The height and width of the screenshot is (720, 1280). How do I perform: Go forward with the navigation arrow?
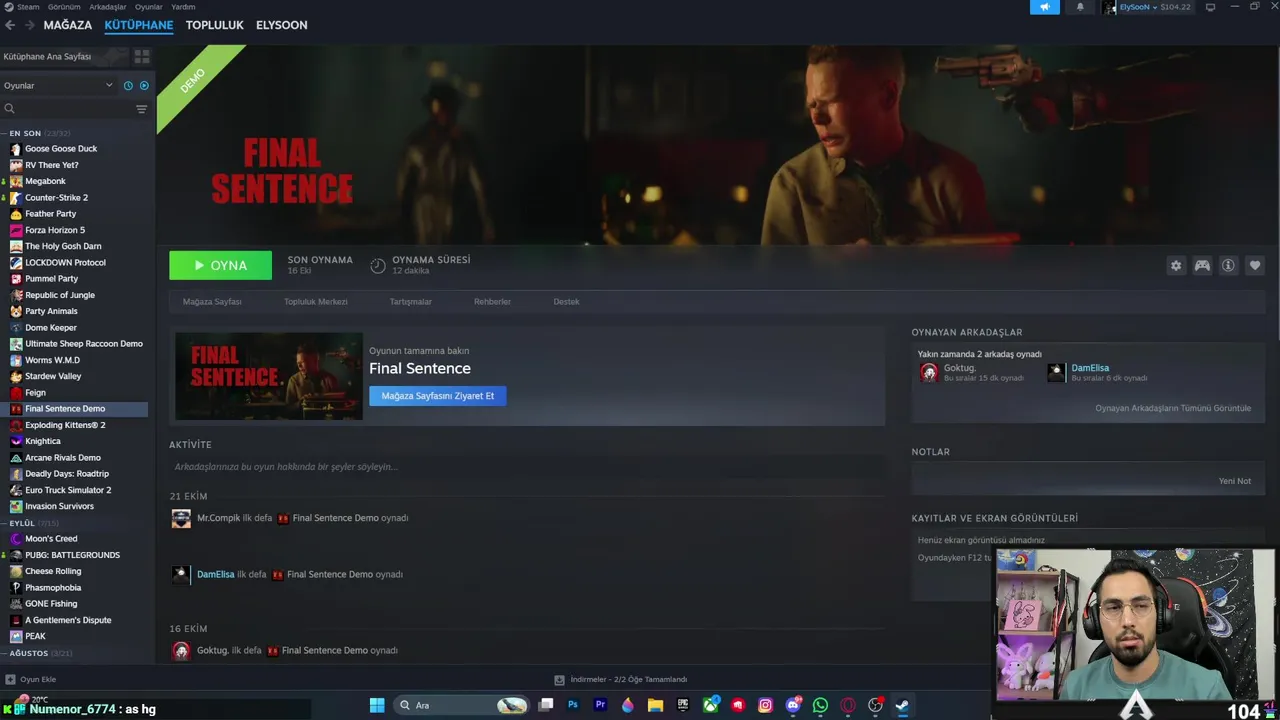[x=29, y=25]
